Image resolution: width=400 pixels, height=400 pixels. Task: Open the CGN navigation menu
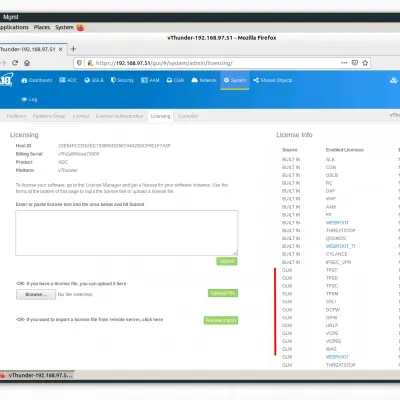click(x=175, y=80)
